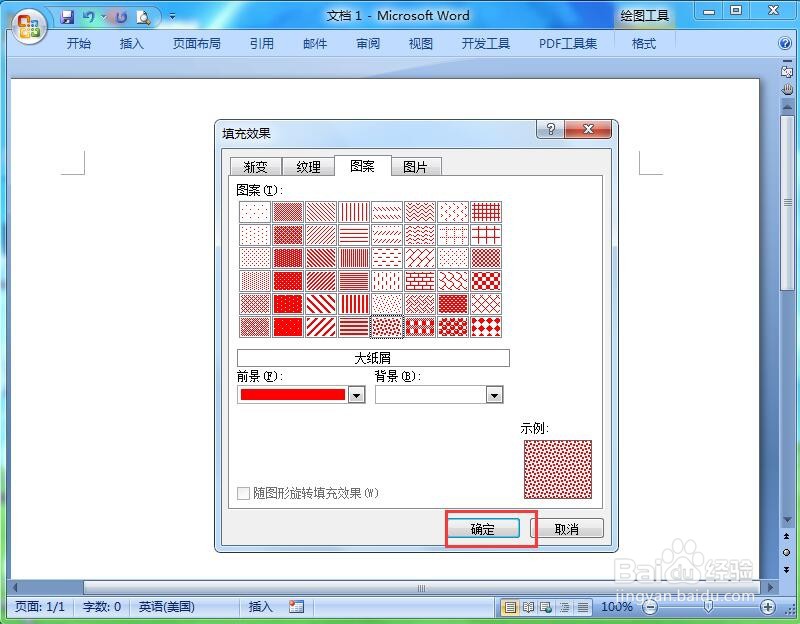Open the 页面布局 ribbon tab
The height and width of the screenshot is (624, 800).
(196, 44)
